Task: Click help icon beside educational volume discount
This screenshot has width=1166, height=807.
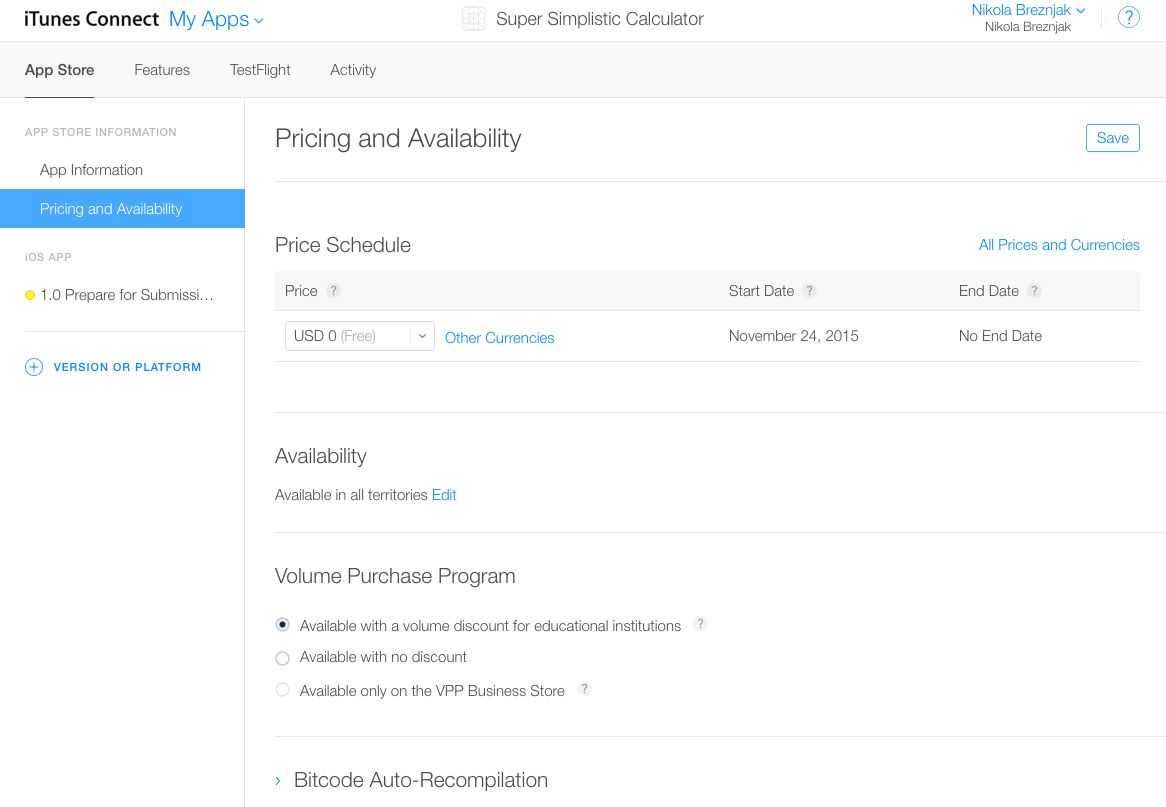Action: [700, 623]
